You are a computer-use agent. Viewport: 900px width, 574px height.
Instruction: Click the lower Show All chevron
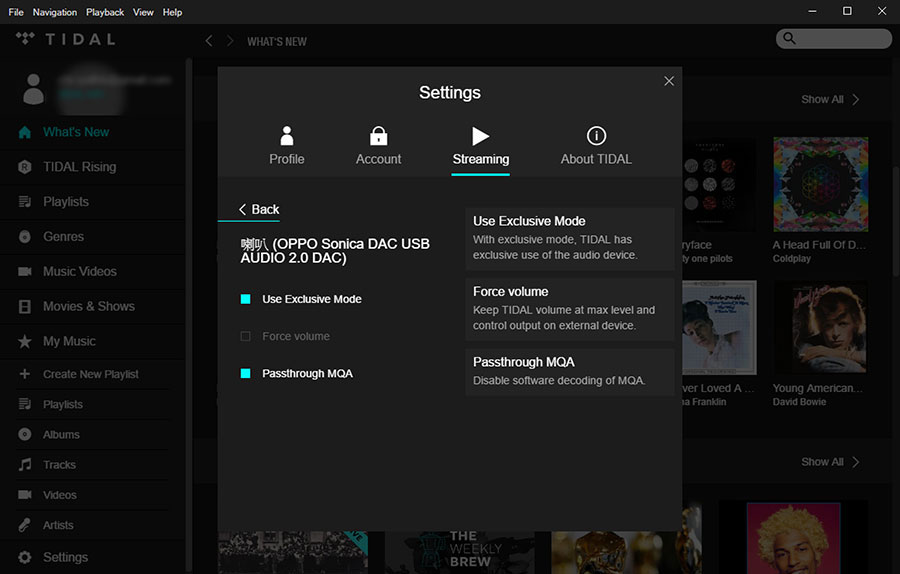coord(856,462)
